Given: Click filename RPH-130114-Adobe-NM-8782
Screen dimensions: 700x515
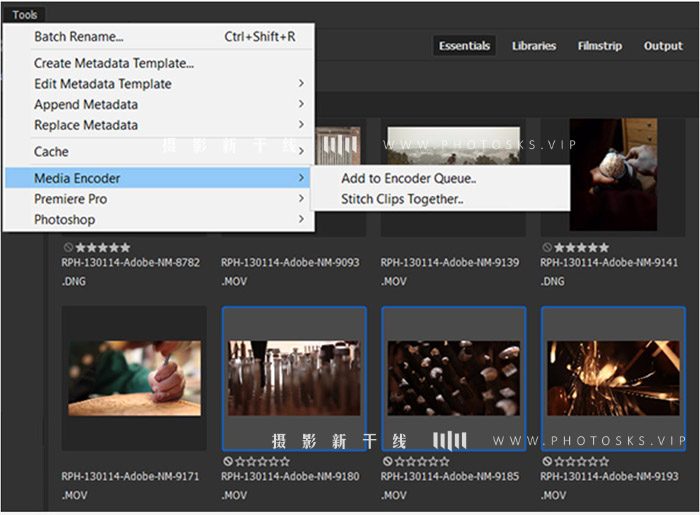Looking at the screenshot, I should pos(130,262).
